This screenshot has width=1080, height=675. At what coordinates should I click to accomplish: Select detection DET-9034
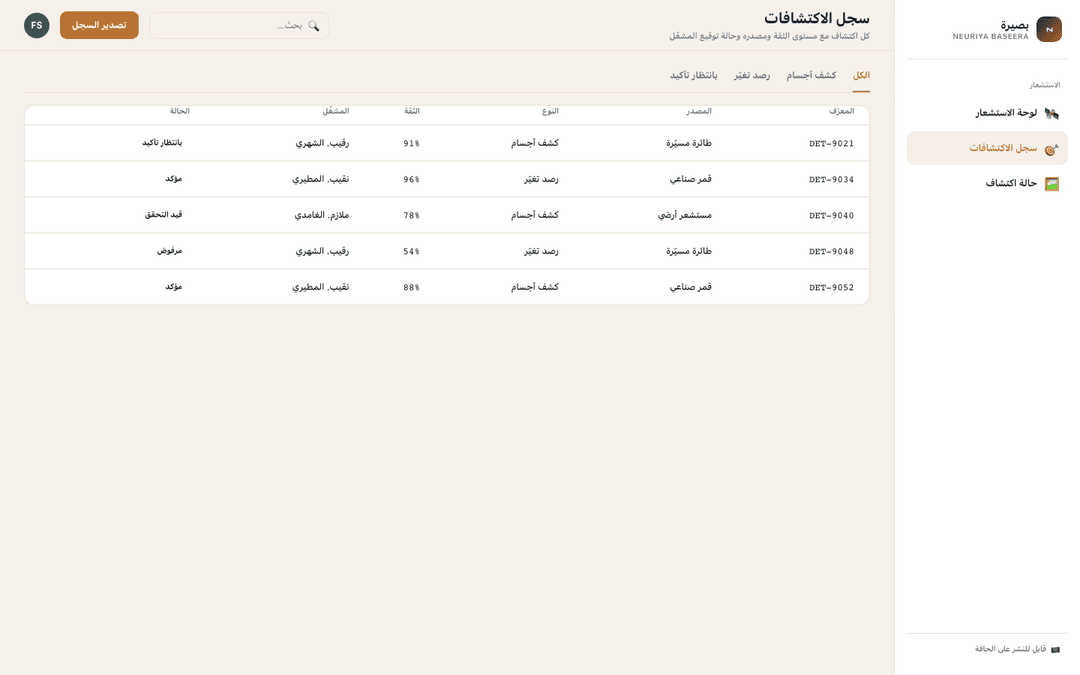pos(831,179)
